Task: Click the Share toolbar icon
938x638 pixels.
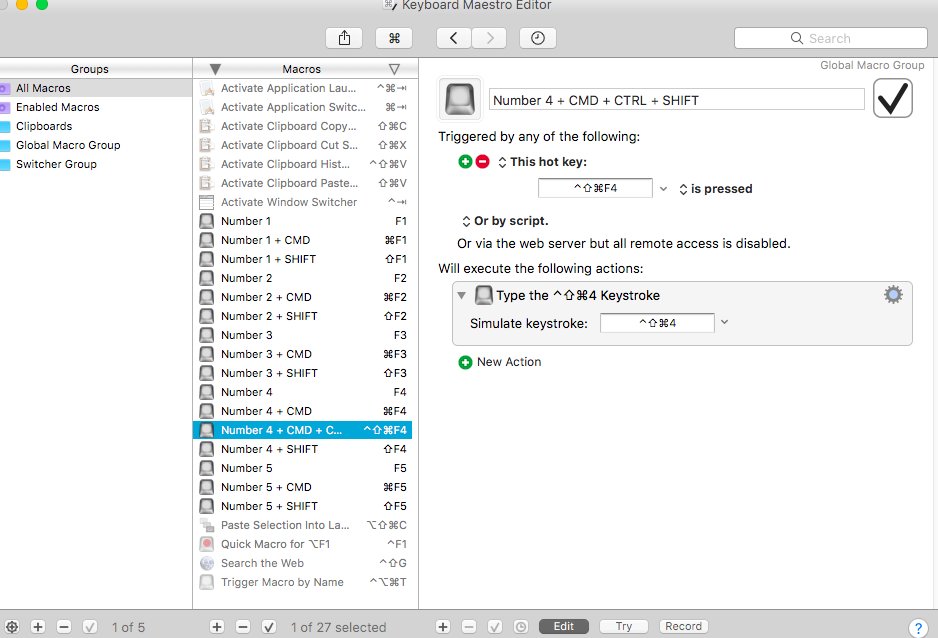Action: tap(344, 38)
